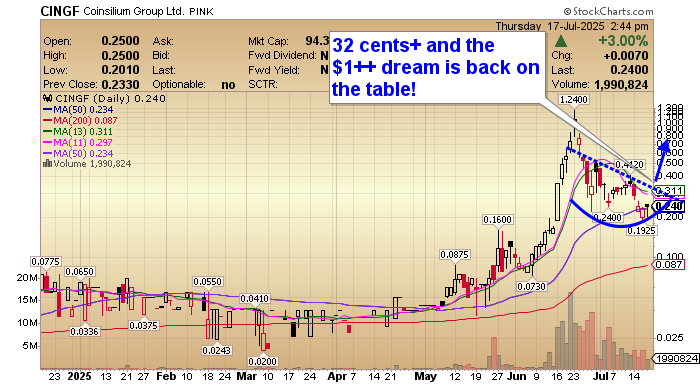Click the MA(200) 0.087 legend entry

pyautogui.click(x=80, y=121)
